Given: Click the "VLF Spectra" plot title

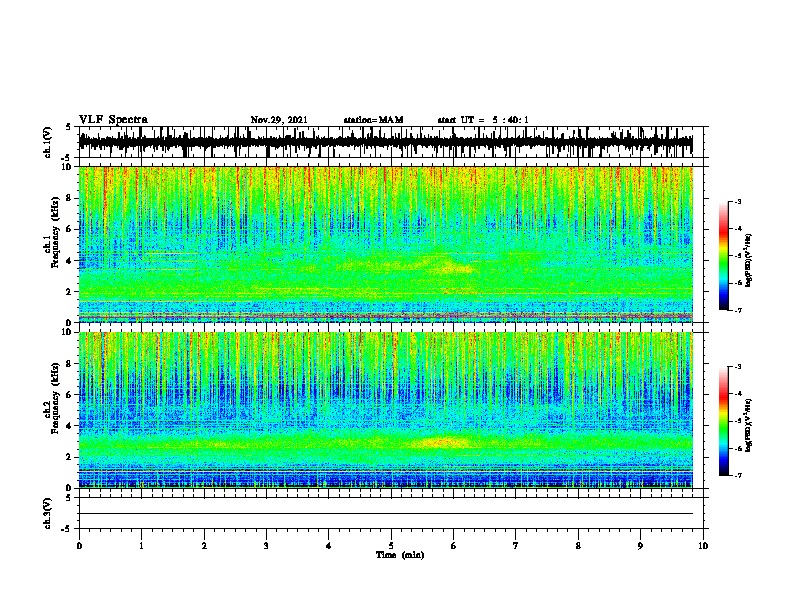Looking at the screenshot, I should tap(113, 120).
